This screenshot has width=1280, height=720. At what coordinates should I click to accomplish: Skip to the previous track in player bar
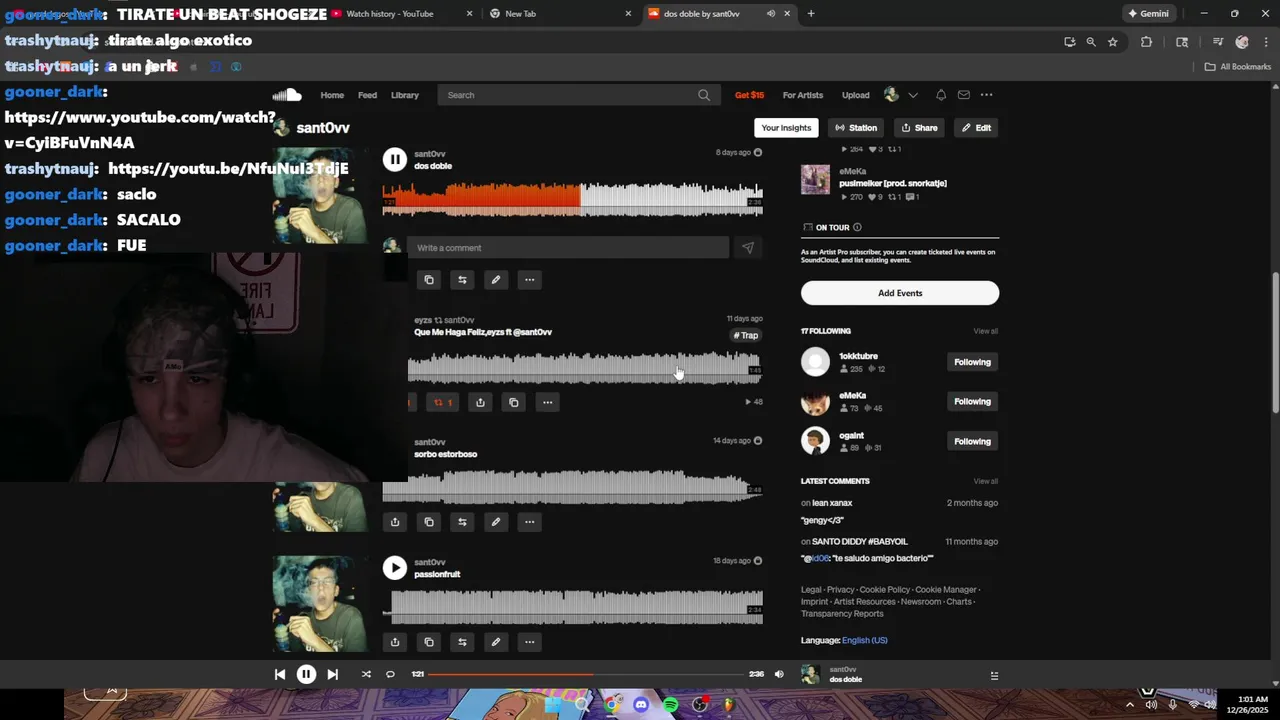tap(279, 674)
